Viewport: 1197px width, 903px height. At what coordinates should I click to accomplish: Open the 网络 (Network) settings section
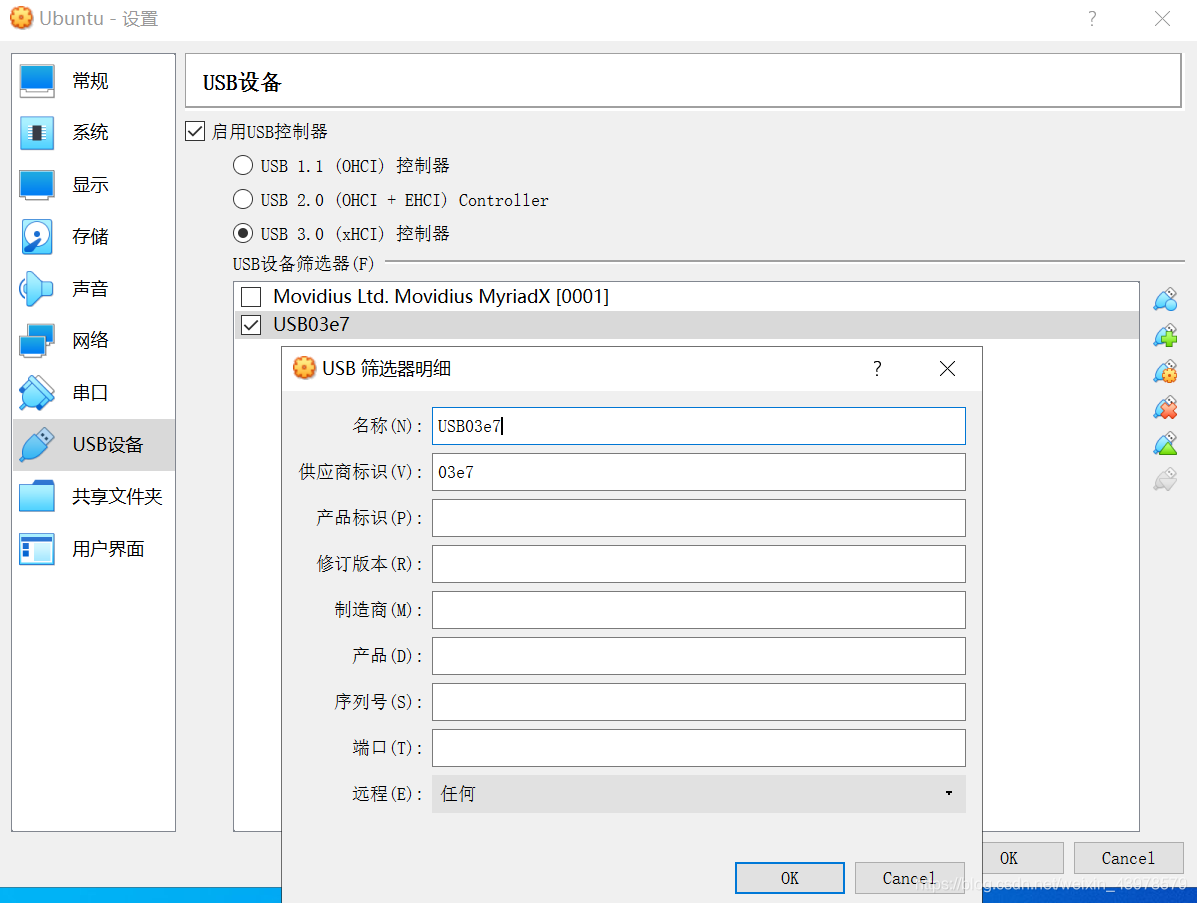93,340
